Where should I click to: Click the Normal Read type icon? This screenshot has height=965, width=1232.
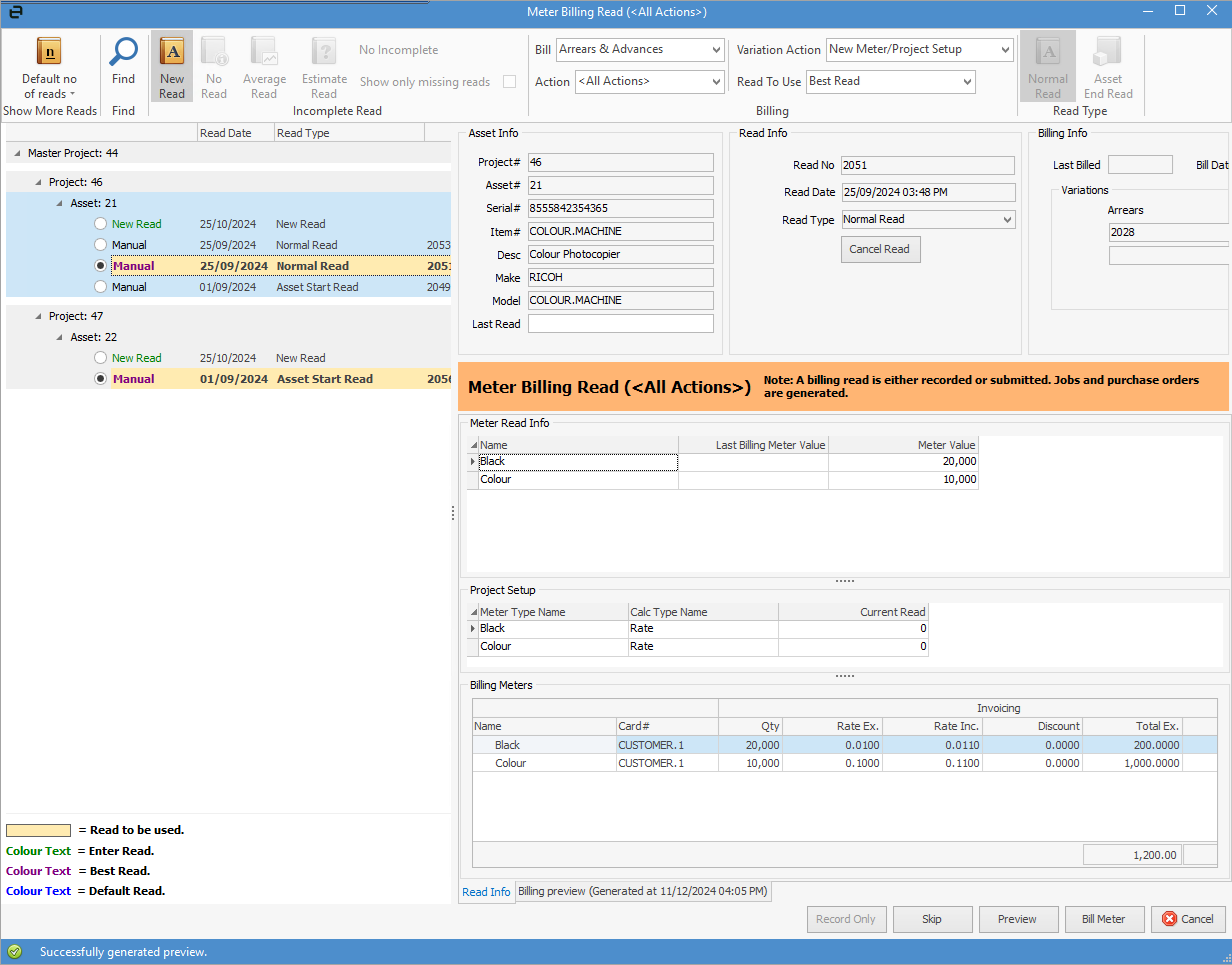(1047, 52)
